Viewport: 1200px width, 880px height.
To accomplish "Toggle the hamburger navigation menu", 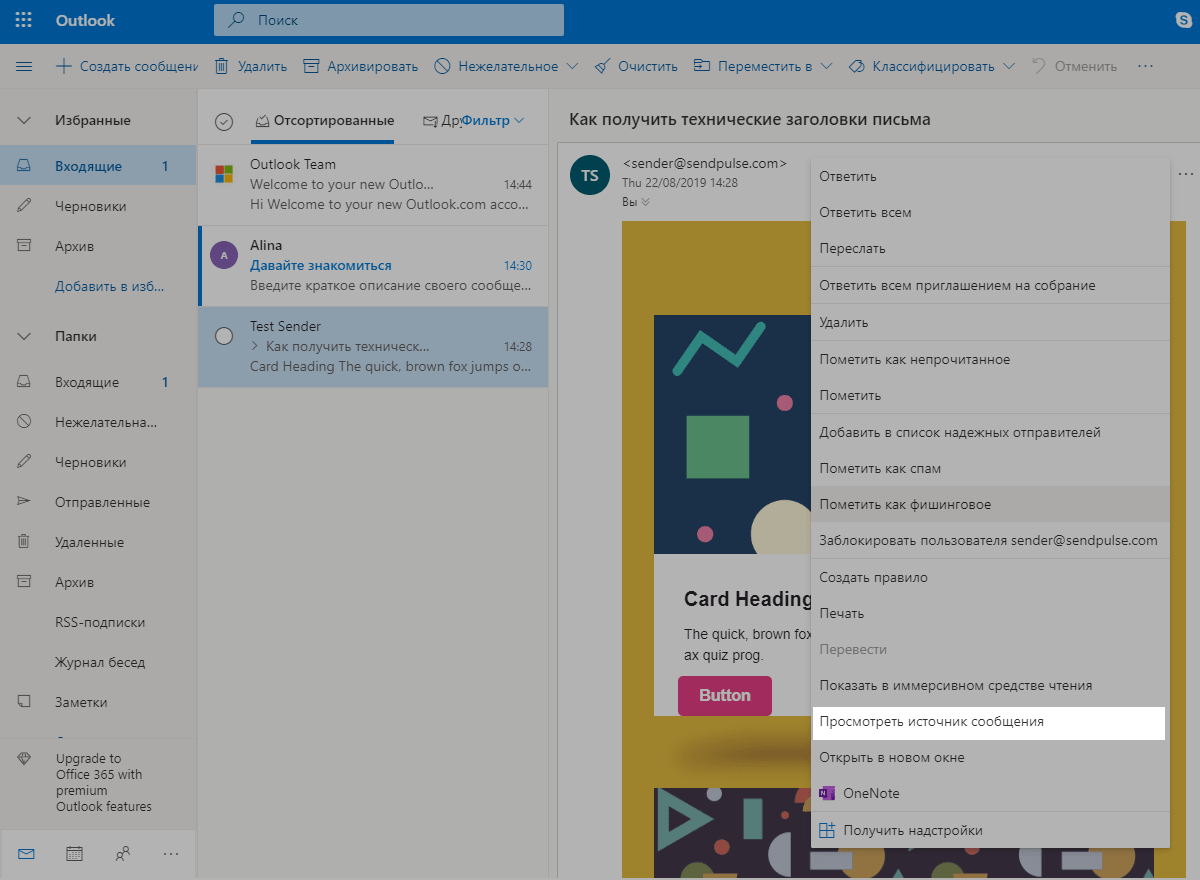I will [25, 66].
